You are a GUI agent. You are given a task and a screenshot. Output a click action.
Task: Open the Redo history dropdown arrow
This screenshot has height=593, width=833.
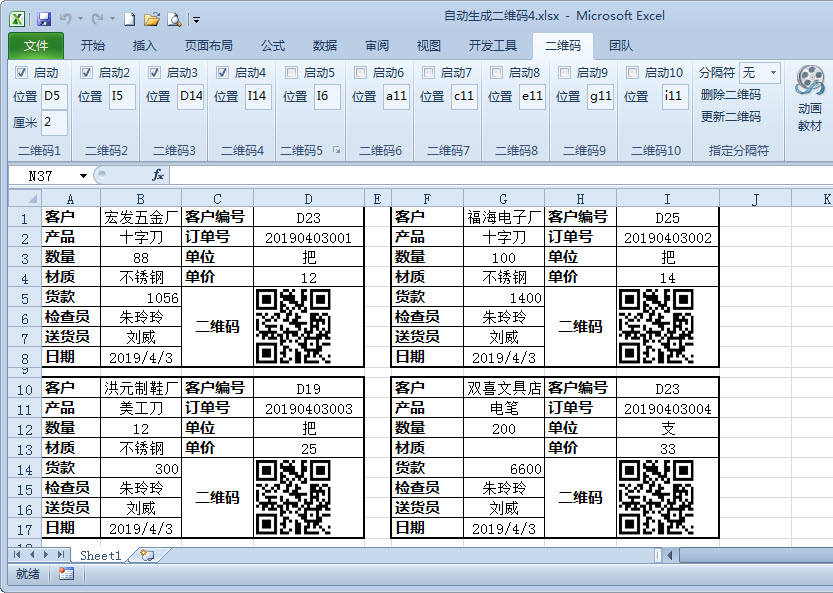112,19
